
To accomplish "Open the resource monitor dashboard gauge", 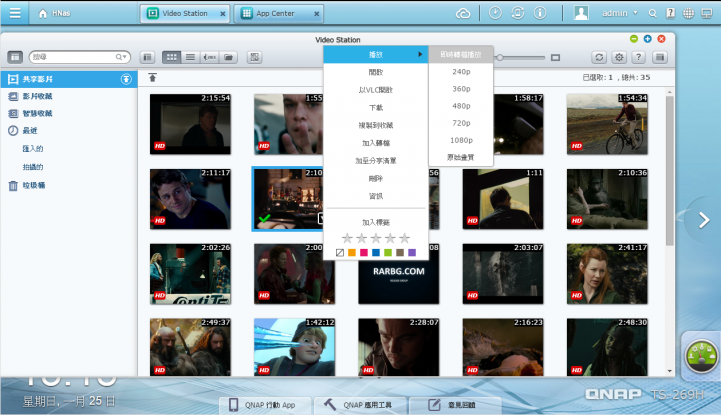I will pos(701,357).
